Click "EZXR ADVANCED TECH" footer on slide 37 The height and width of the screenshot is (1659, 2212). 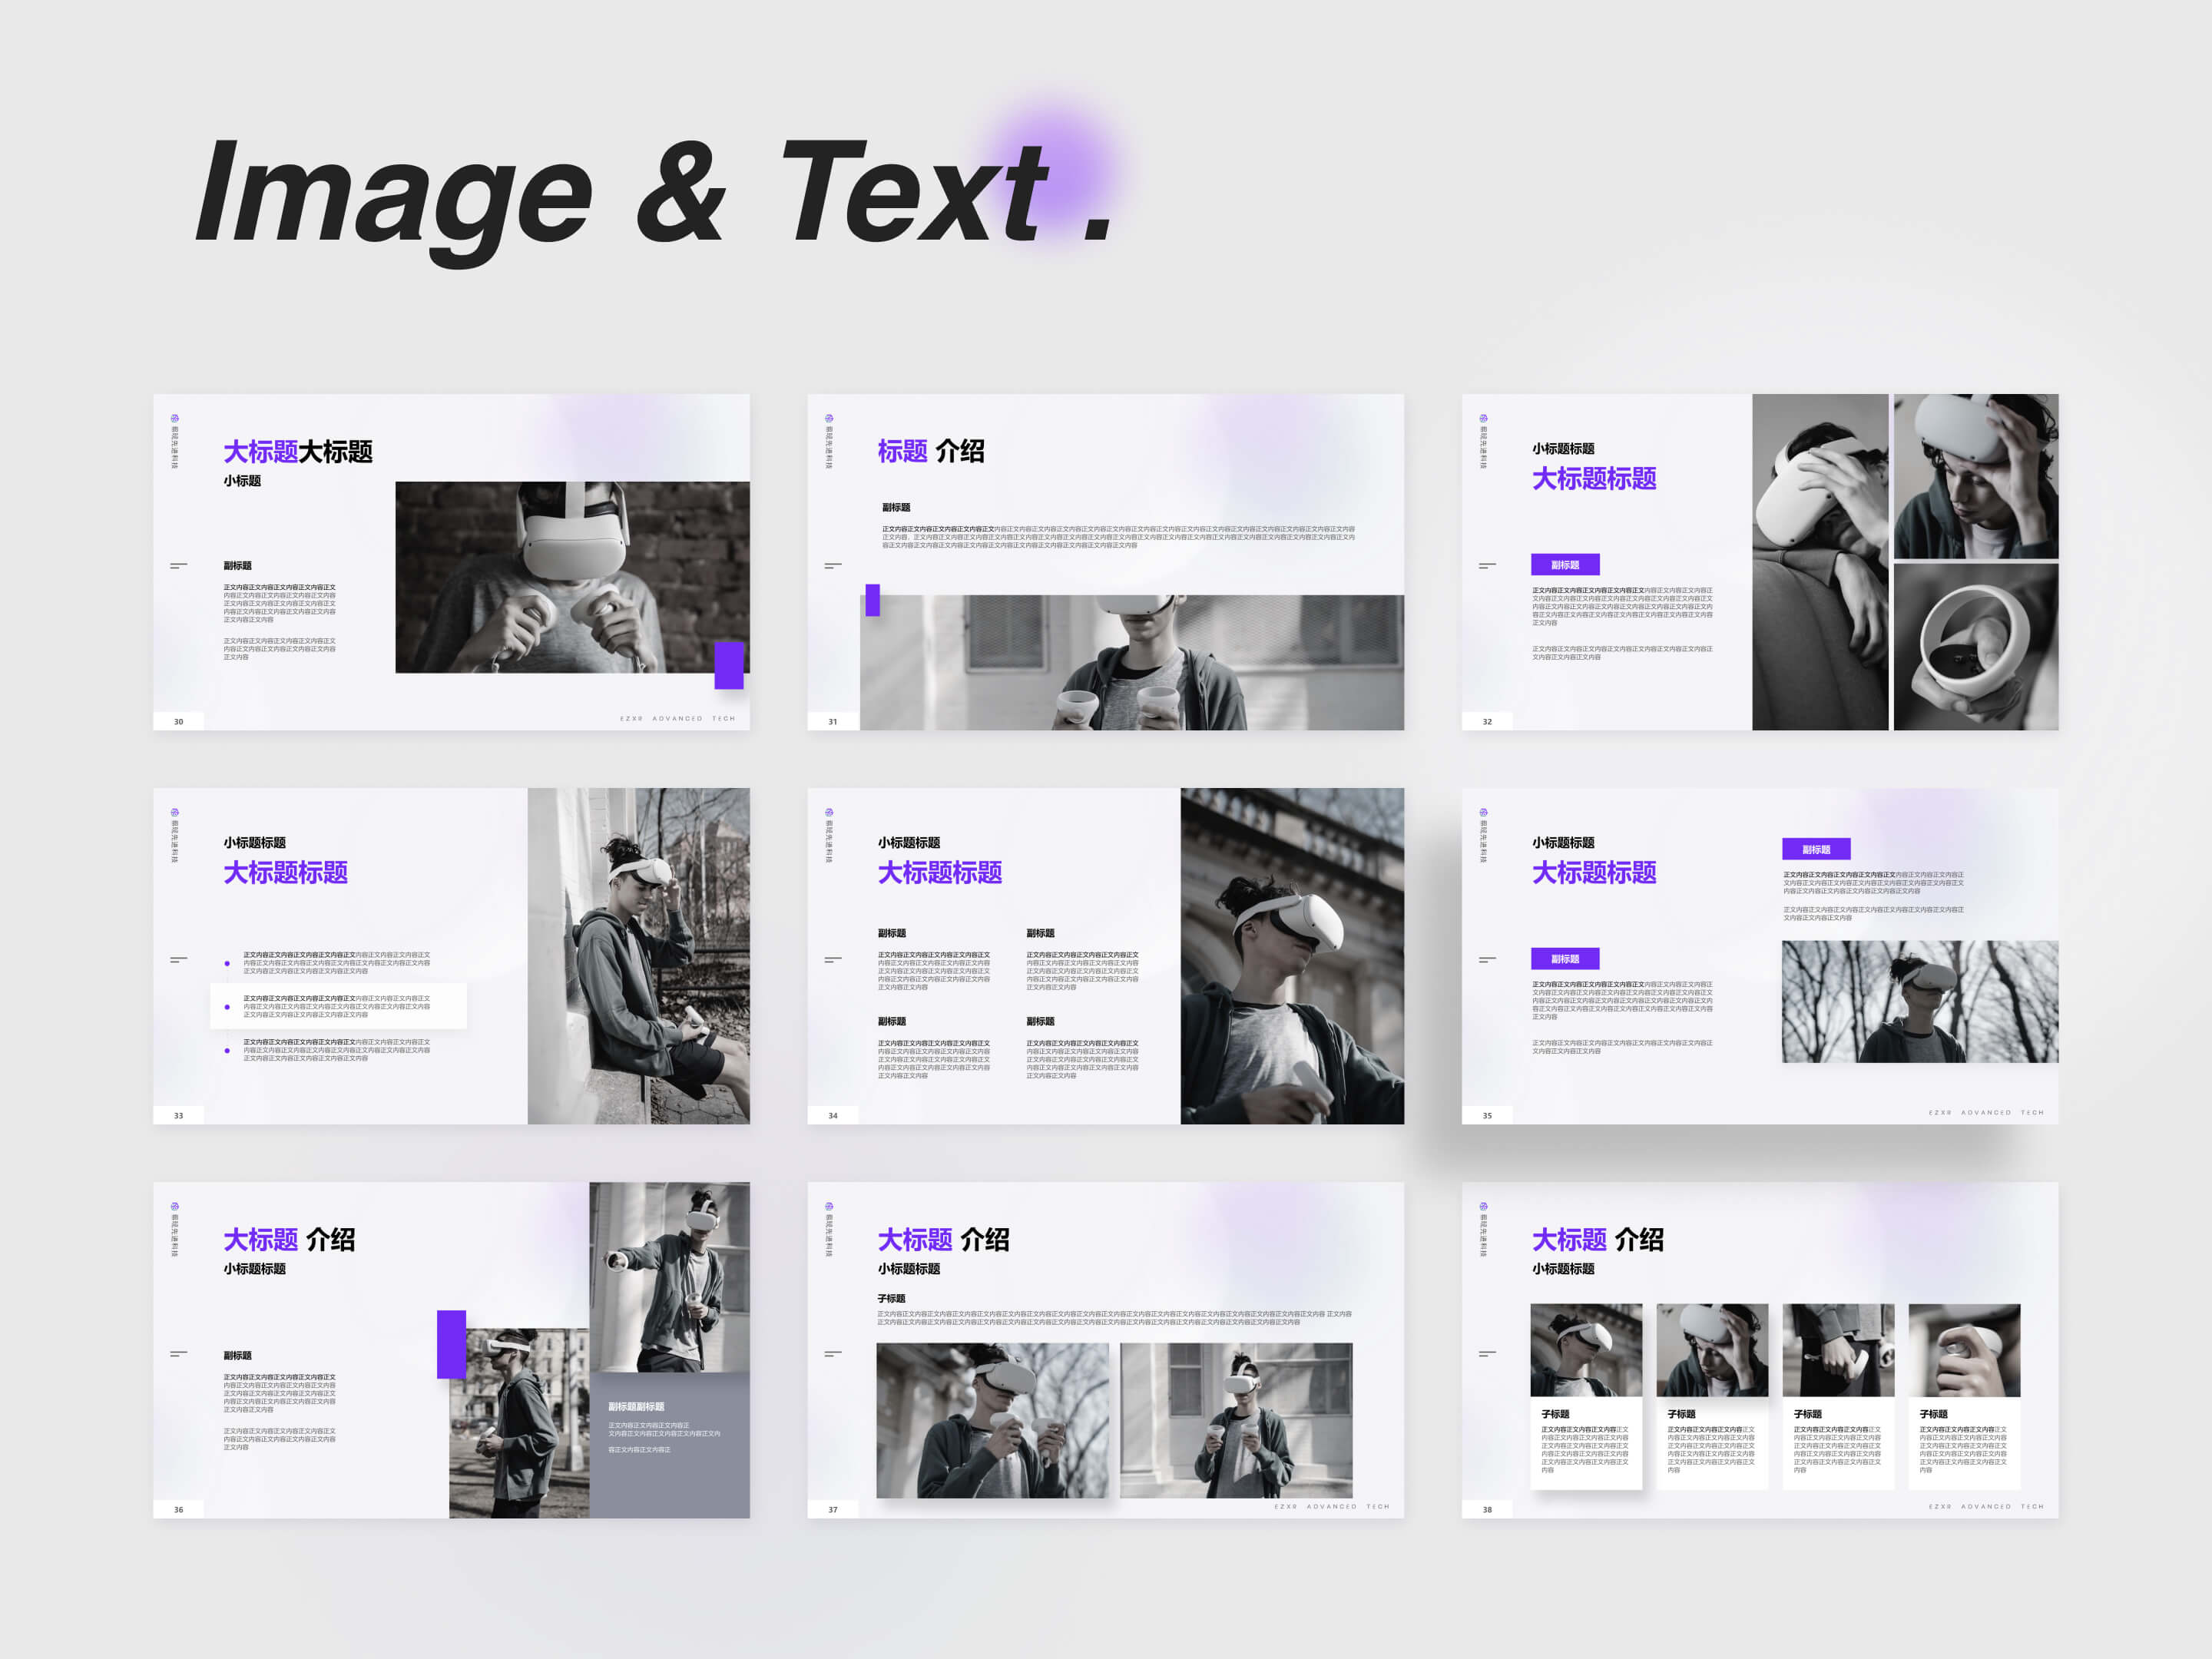(1332, 1506)
